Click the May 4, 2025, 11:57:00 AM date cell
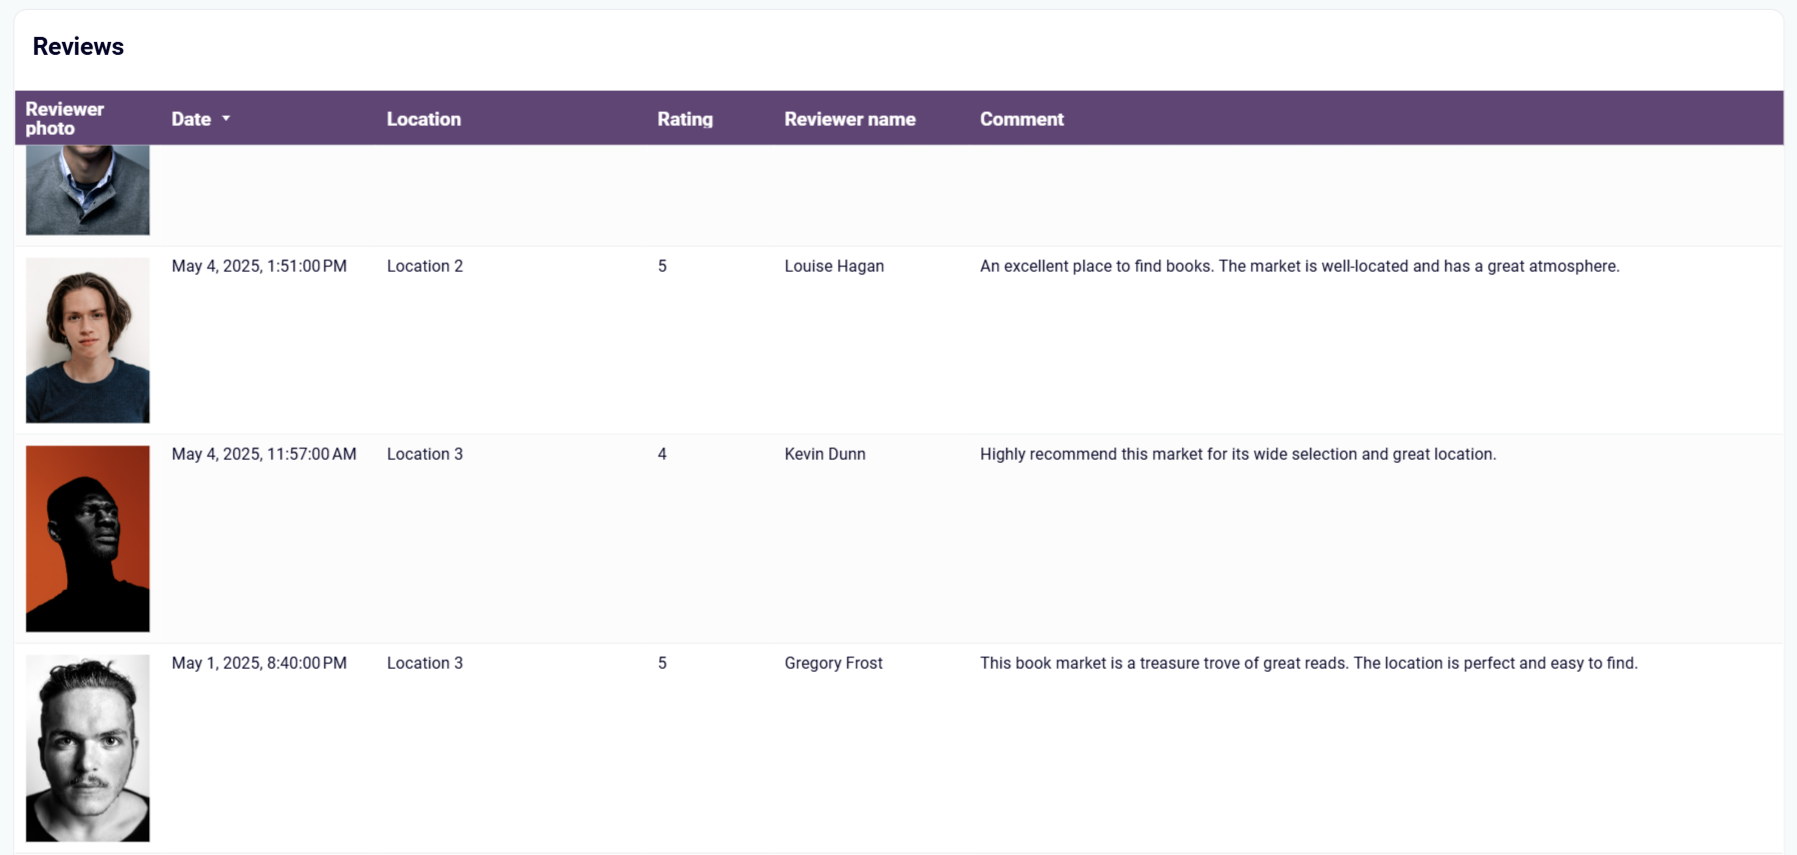Image resolution: width=1797 pixels, height=855 pixels. pos(264,454)
